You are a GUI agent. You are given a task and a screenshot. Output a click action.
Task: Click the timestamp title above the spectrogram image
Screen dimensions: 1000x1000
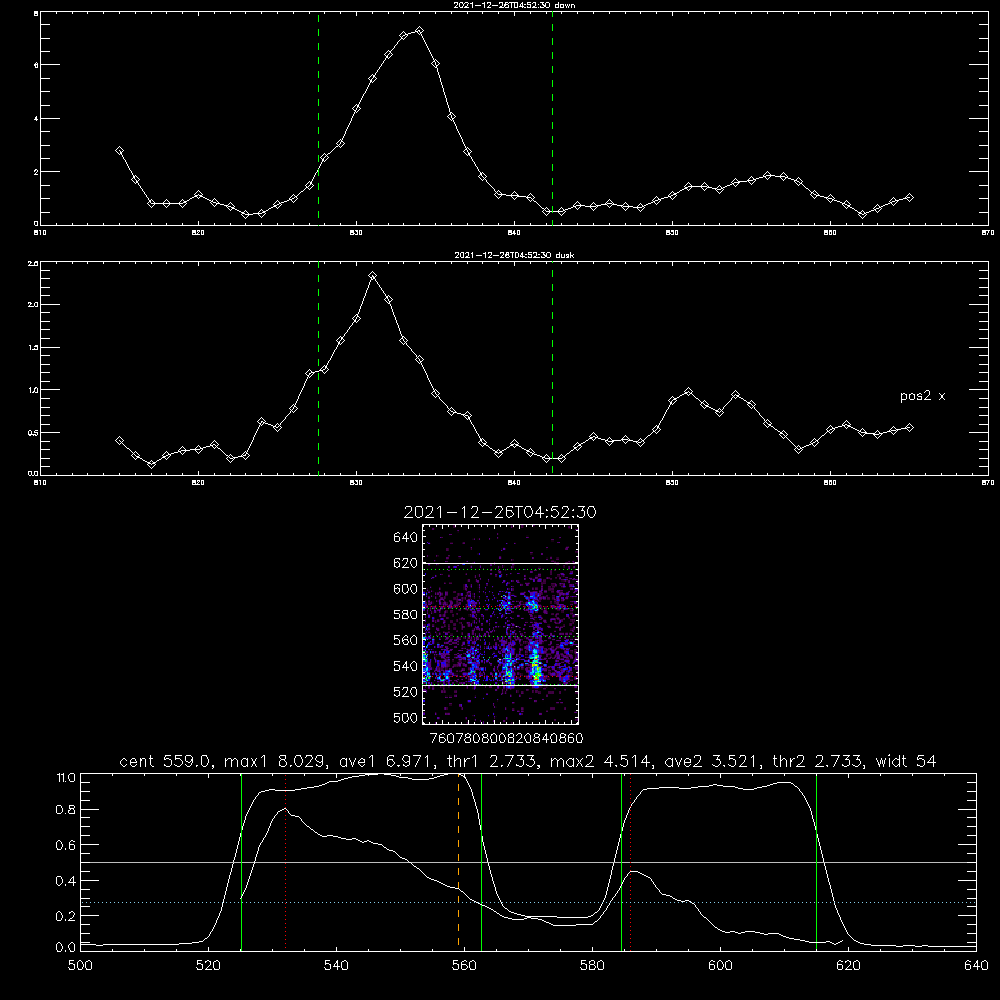[x=500, y=512]
